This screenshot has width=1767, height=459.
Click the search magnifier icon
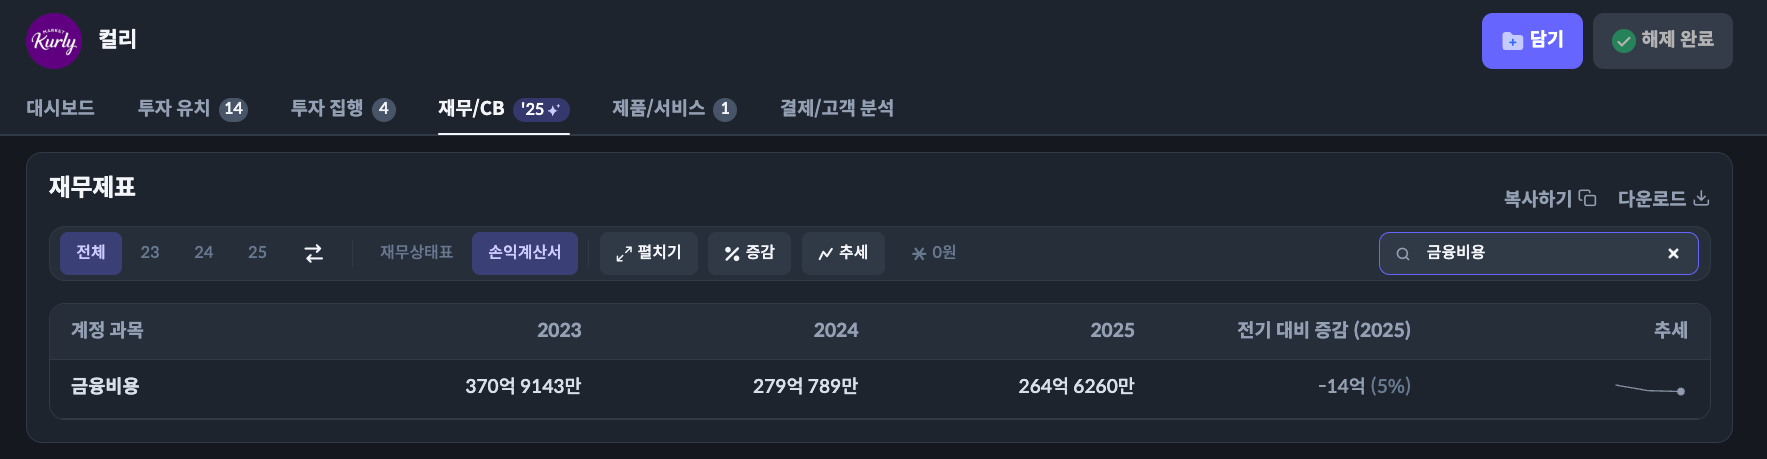click(1403, 254)
